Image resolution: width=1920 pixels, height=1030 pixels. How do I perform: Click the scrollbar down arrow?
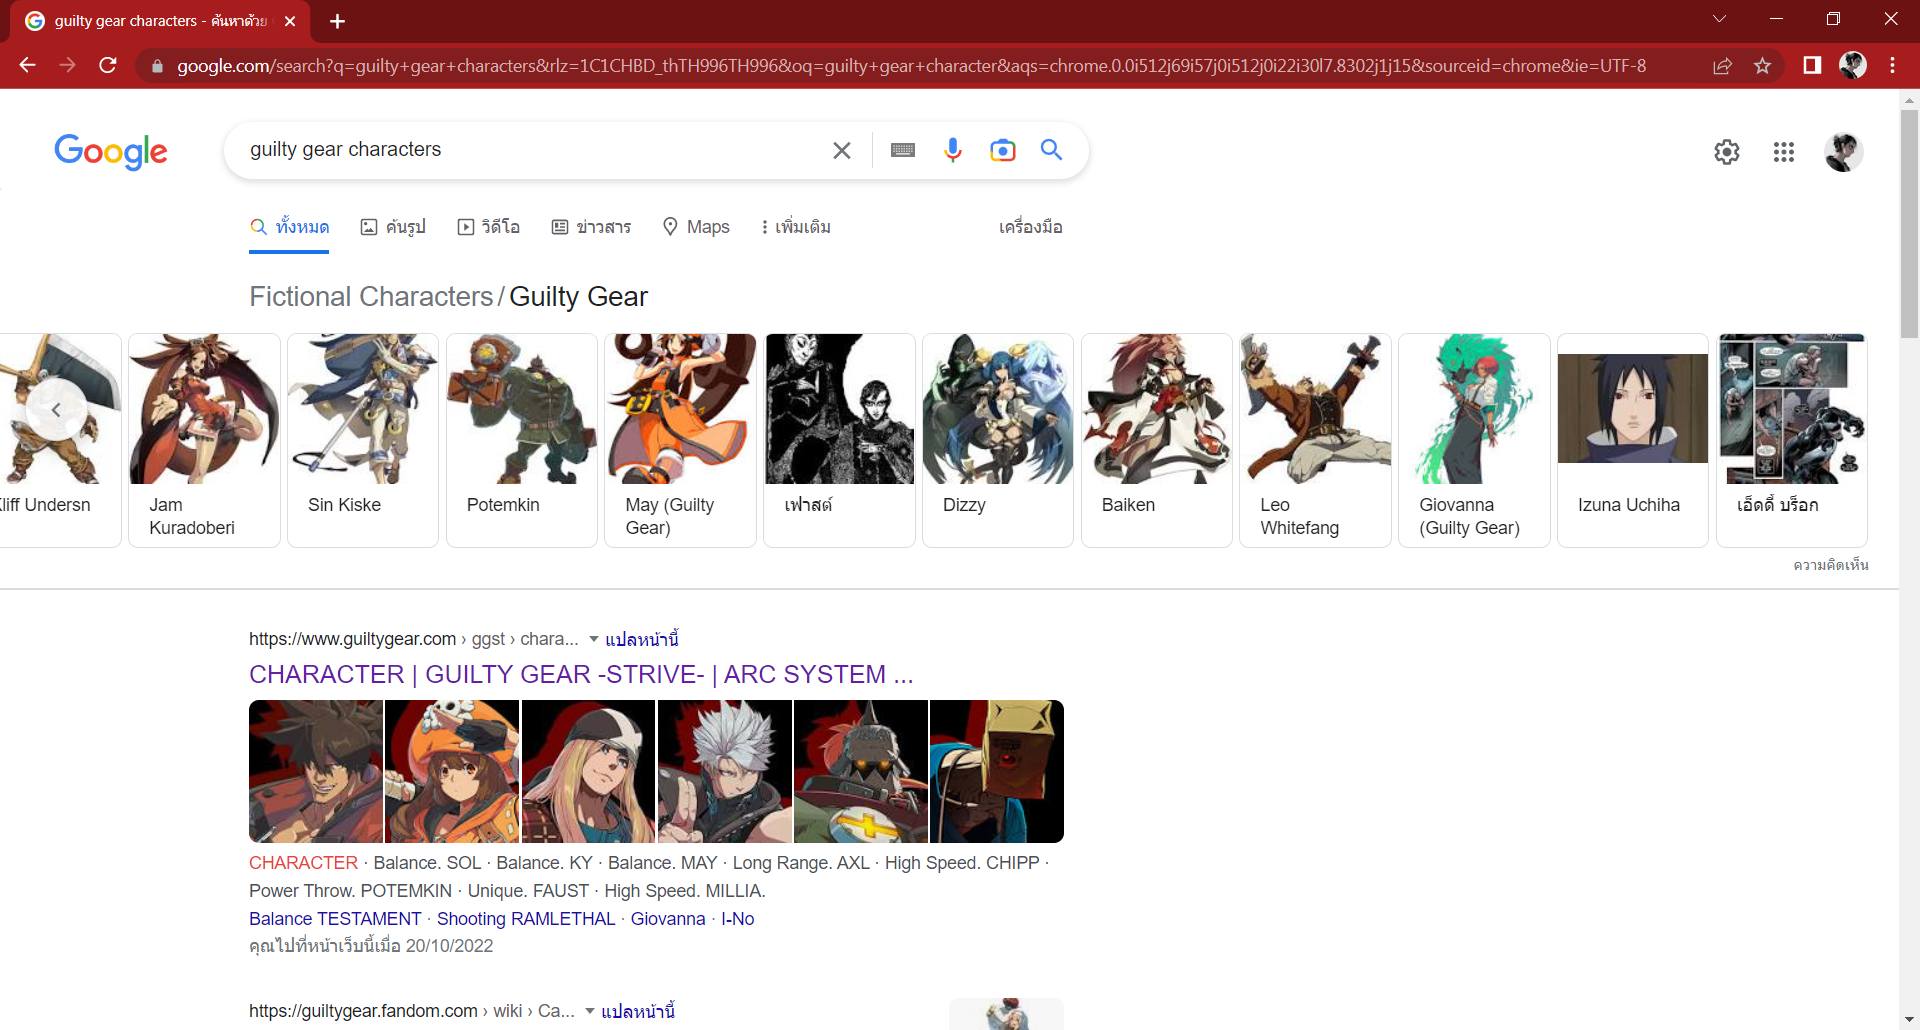[x=1909, y=1020]
